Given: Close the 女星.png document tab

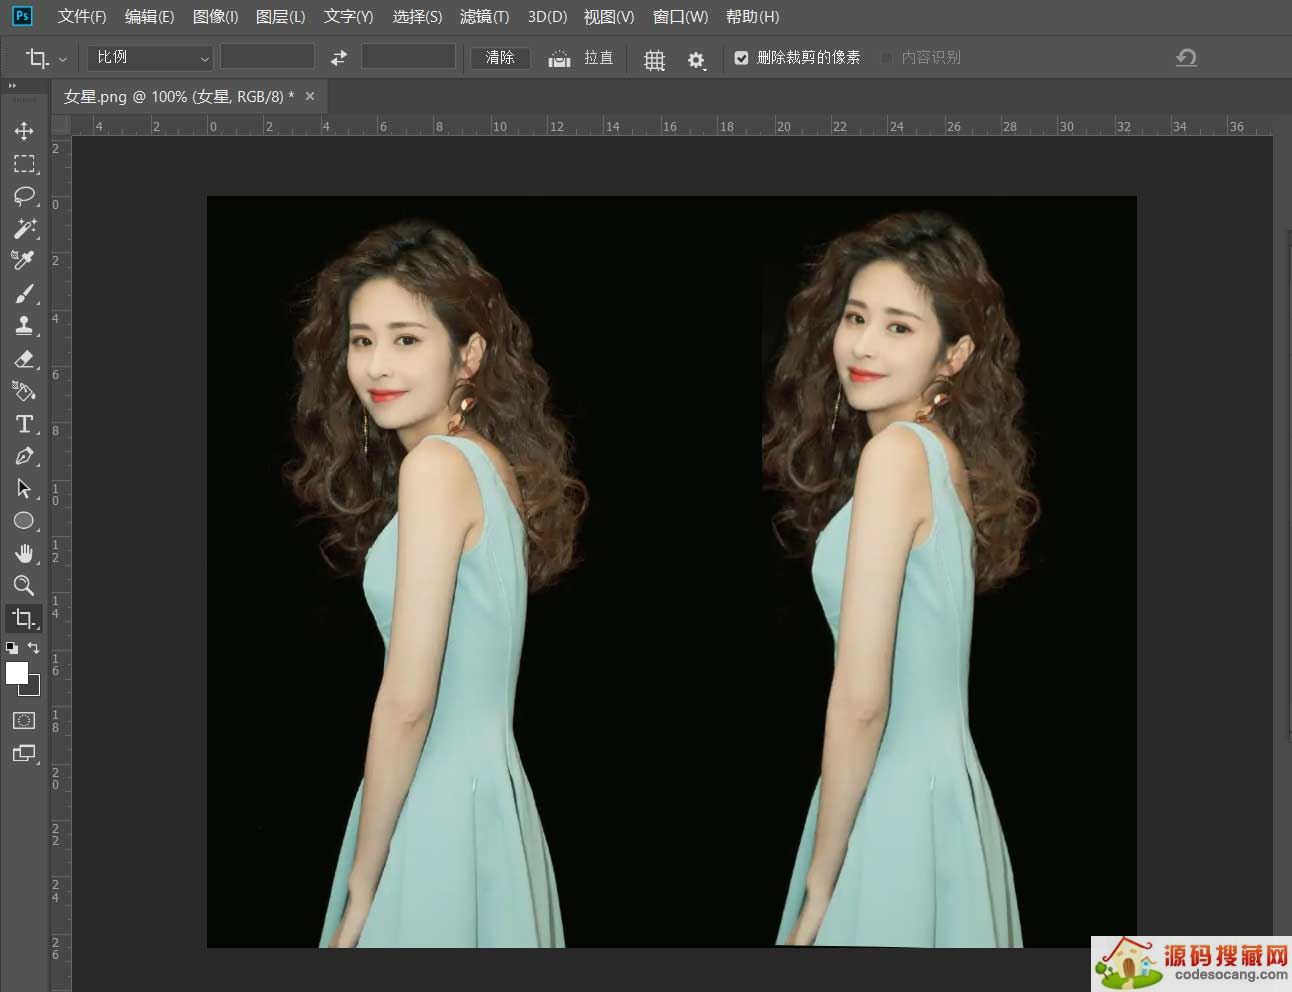Looking at the screenshot, I should click(310, 96).
